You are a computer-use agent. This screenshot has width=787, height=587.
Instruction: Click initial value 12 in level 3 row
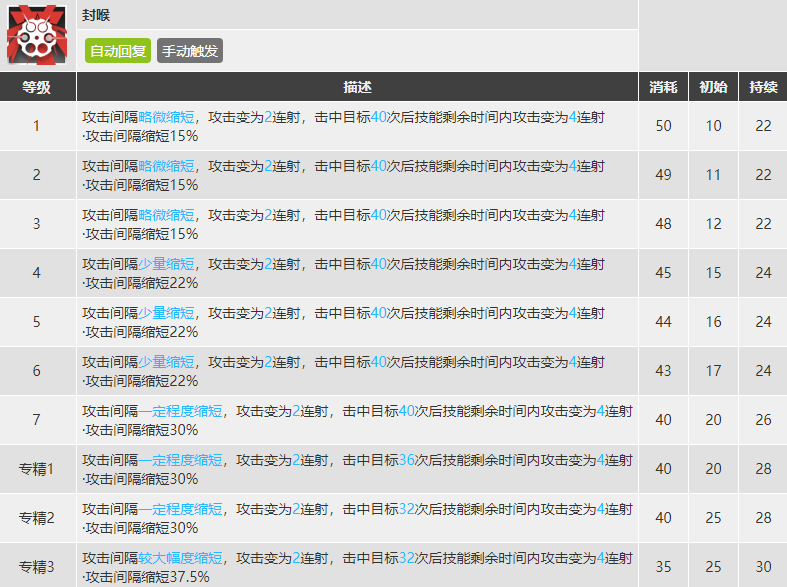[713, 224]
